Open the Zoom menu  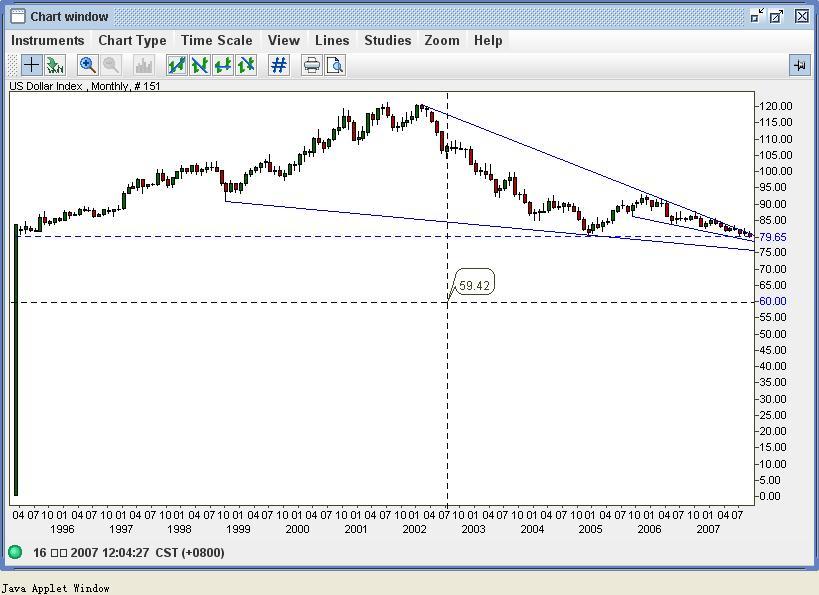[x=442, y=40]
